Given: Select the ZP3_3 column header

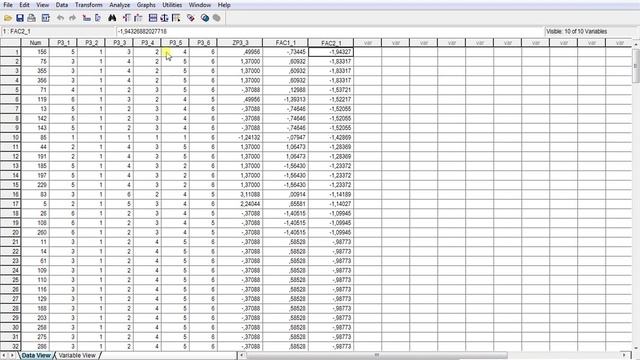Looking at the screenshot, I should pos(240,42).
